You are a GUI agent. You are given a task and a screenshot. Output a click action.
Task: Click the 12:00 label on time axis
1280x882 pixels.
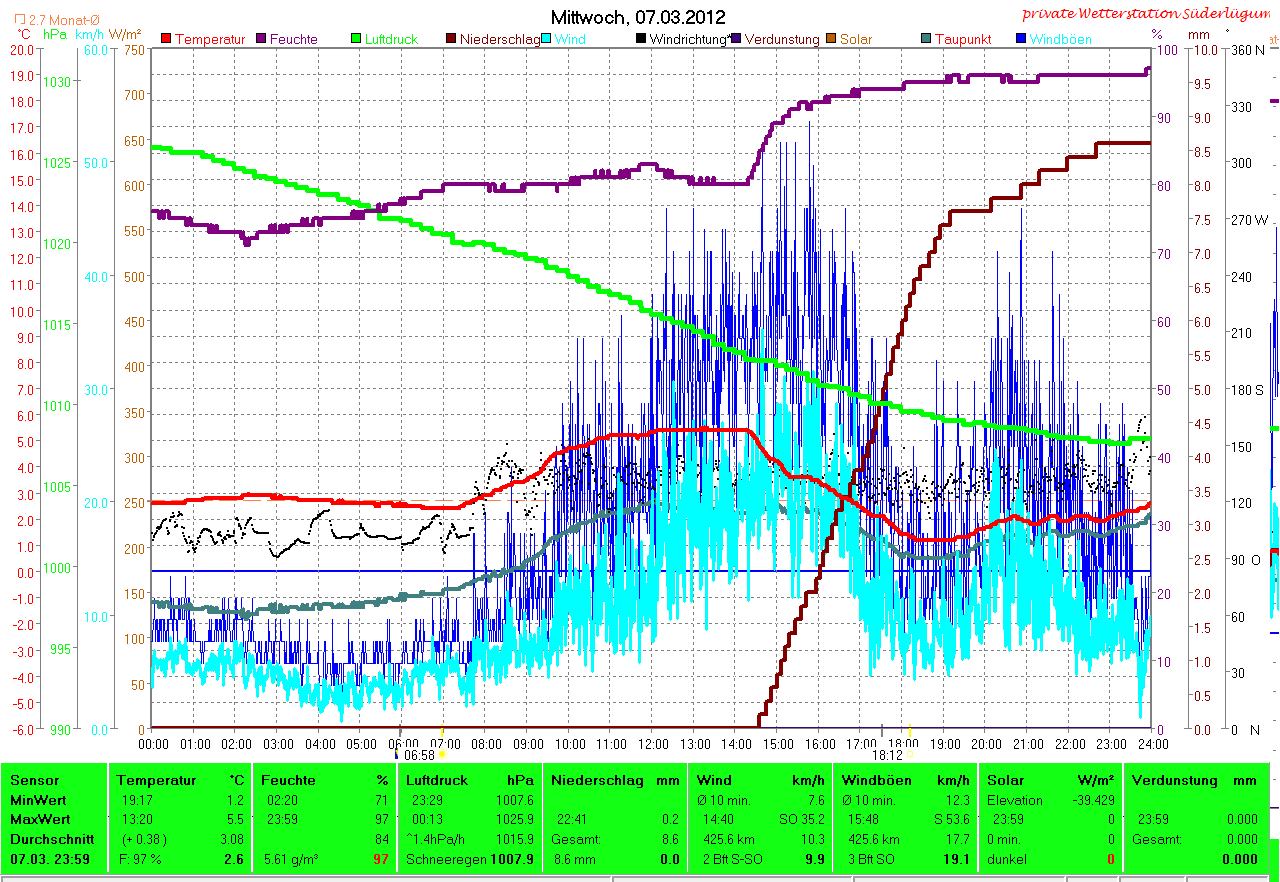point(652,744)
